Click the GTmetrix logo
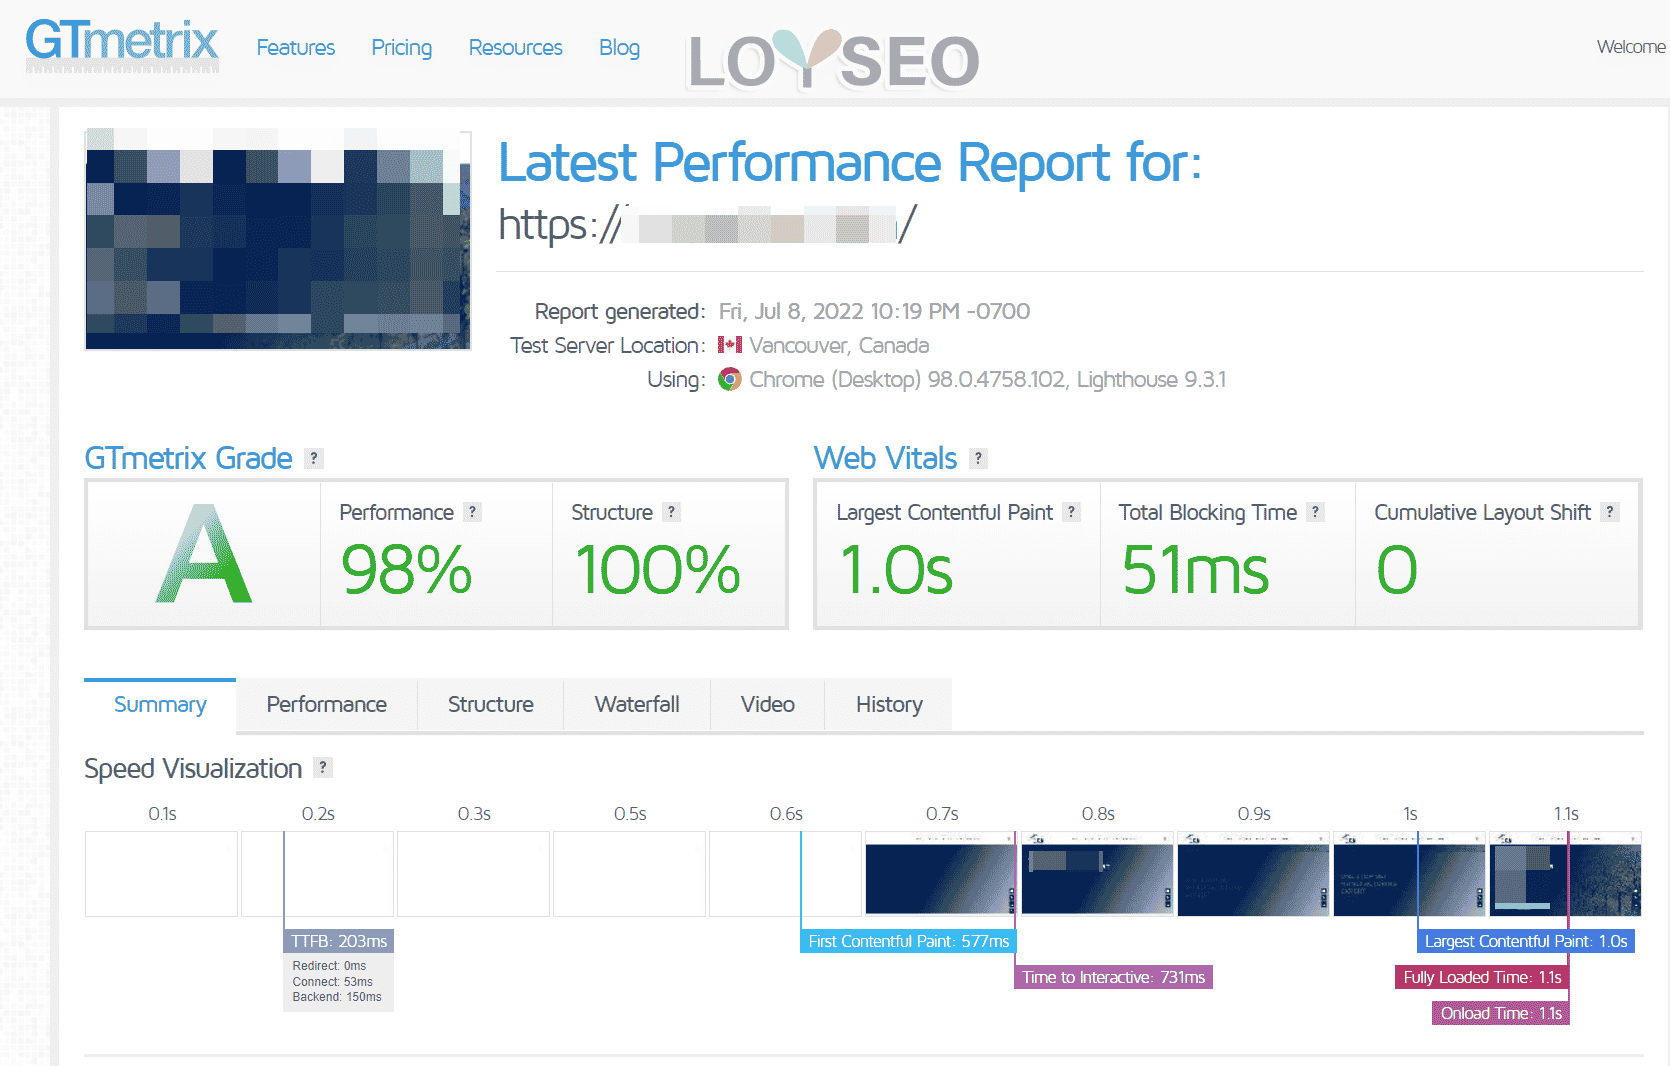Viewport: 1670px width, 1066px height. click(121, 44)
